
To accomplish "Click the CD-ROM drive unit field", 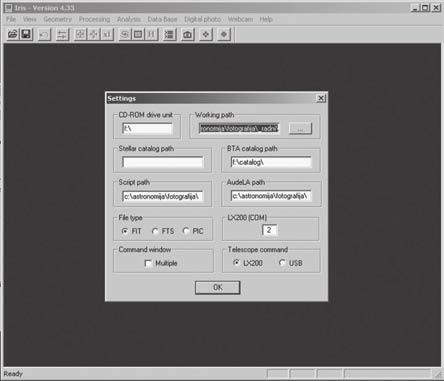I will pyautogui.click(x=147, y=128).
